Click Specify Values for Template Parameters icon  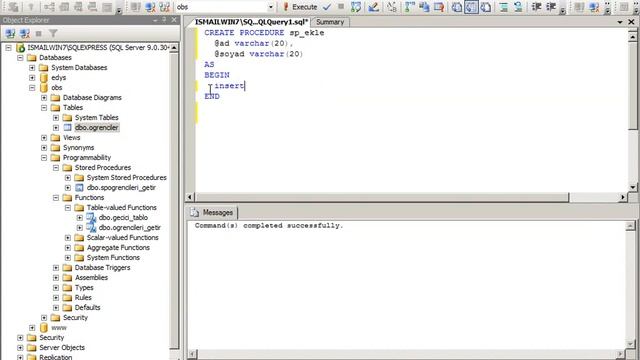pyautogui.click(x=392, y=7)
